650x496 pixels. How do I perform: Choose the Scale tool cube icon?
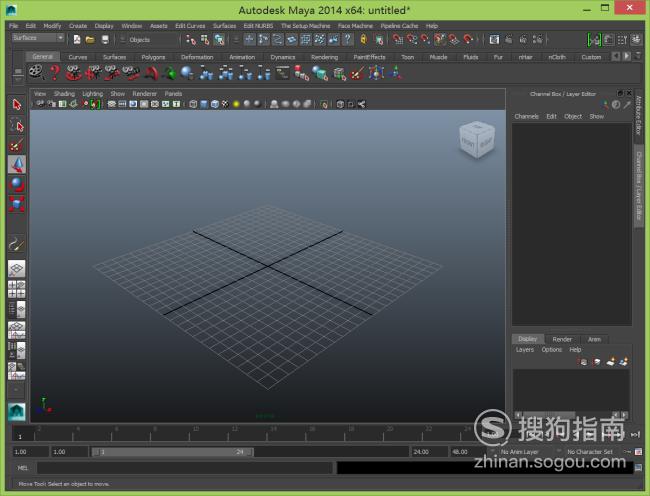point(17,204)
